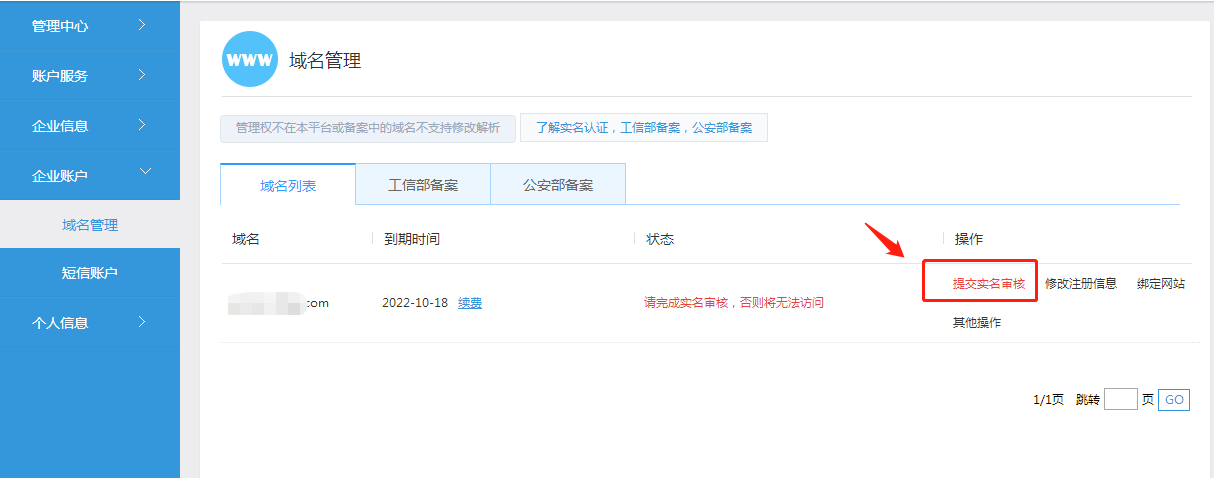The height and width of the screenshot is (478, 1214).
Task: Click the 绑定网站 link
Action: 1161,284
